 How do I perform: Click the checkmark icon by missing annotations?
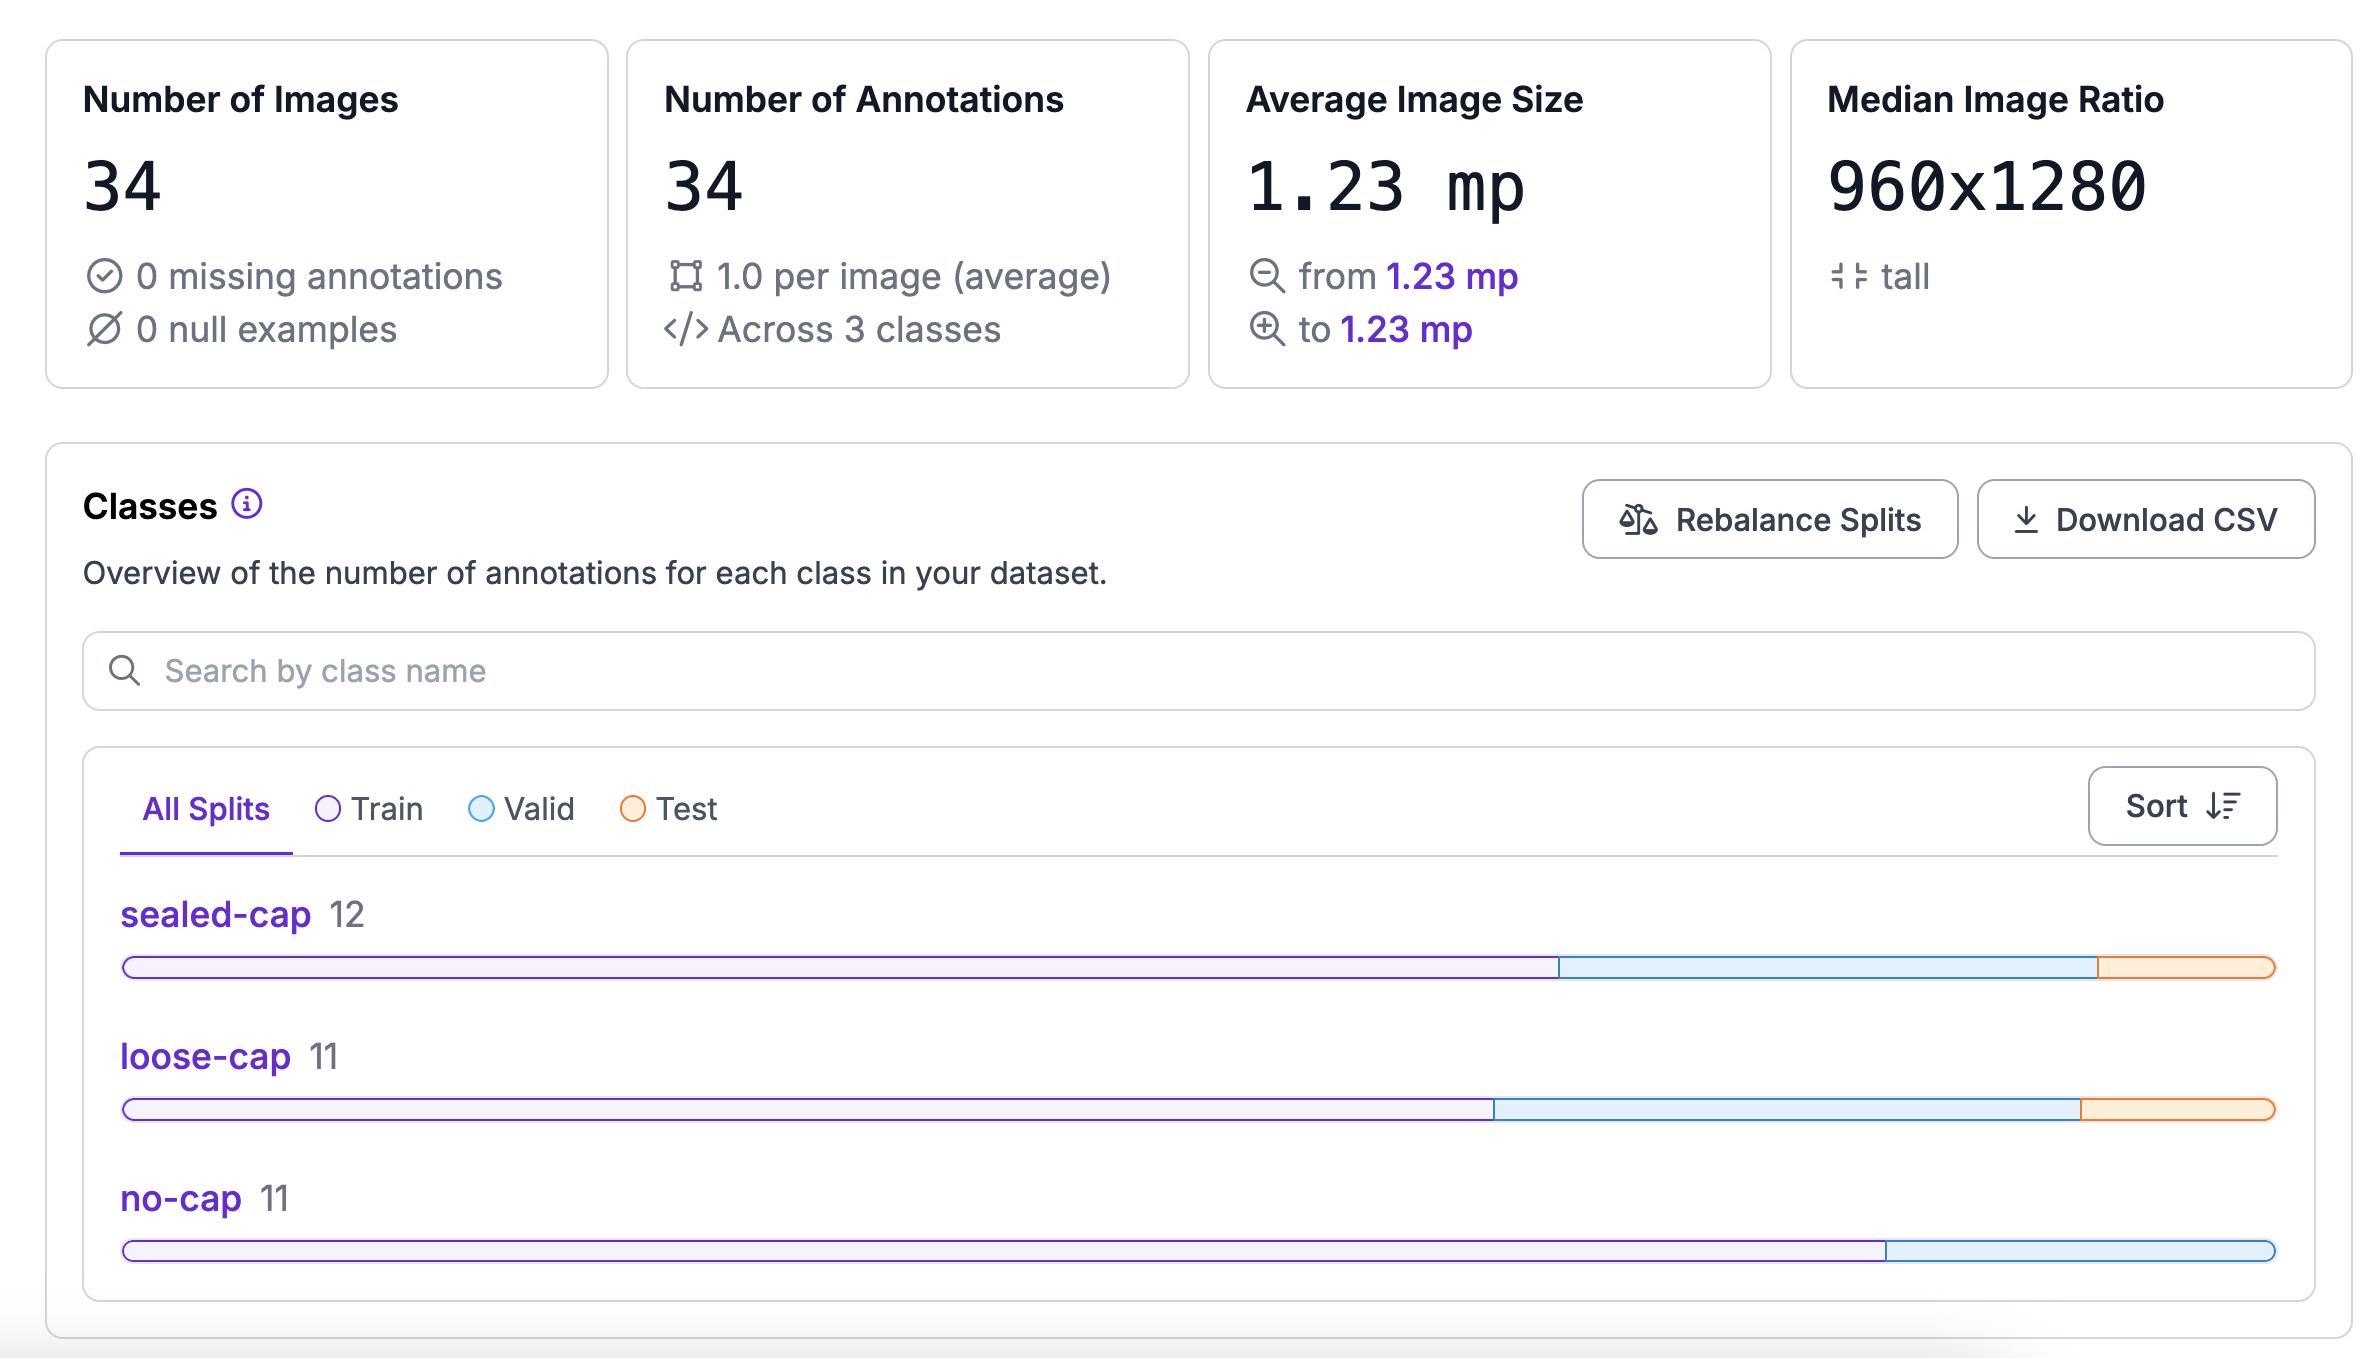[104, 276]
